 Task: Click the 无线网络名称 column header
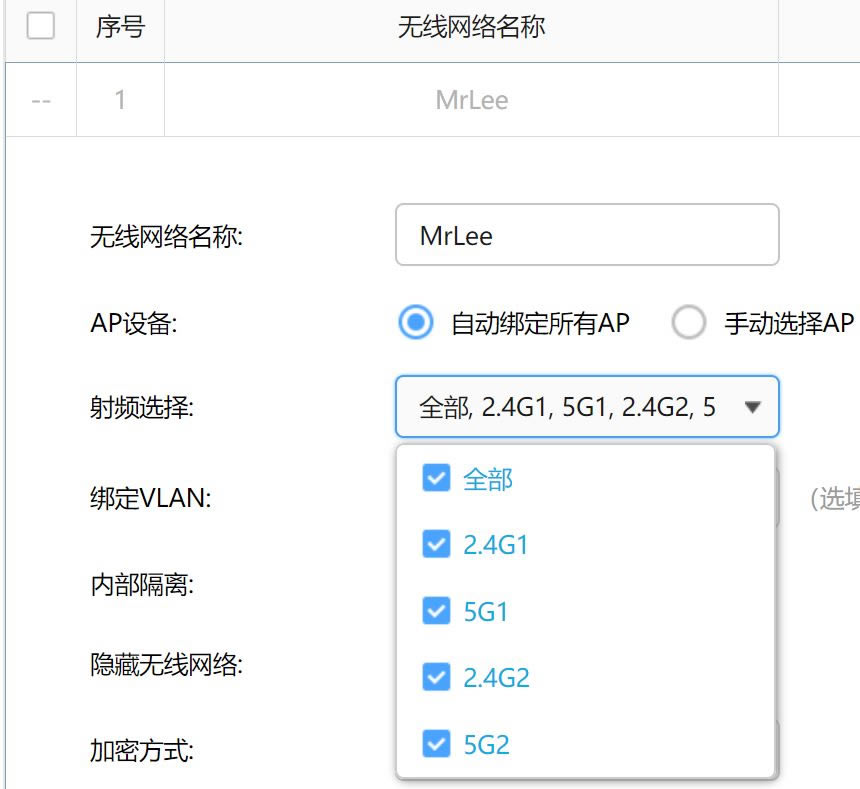tap(471, 27)
